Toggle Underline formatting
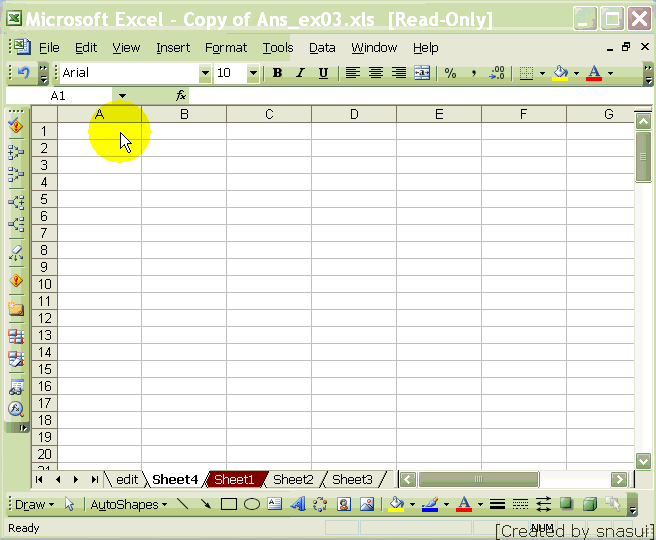The width and height of the screenshot is (656, 540). coord(323,73)
